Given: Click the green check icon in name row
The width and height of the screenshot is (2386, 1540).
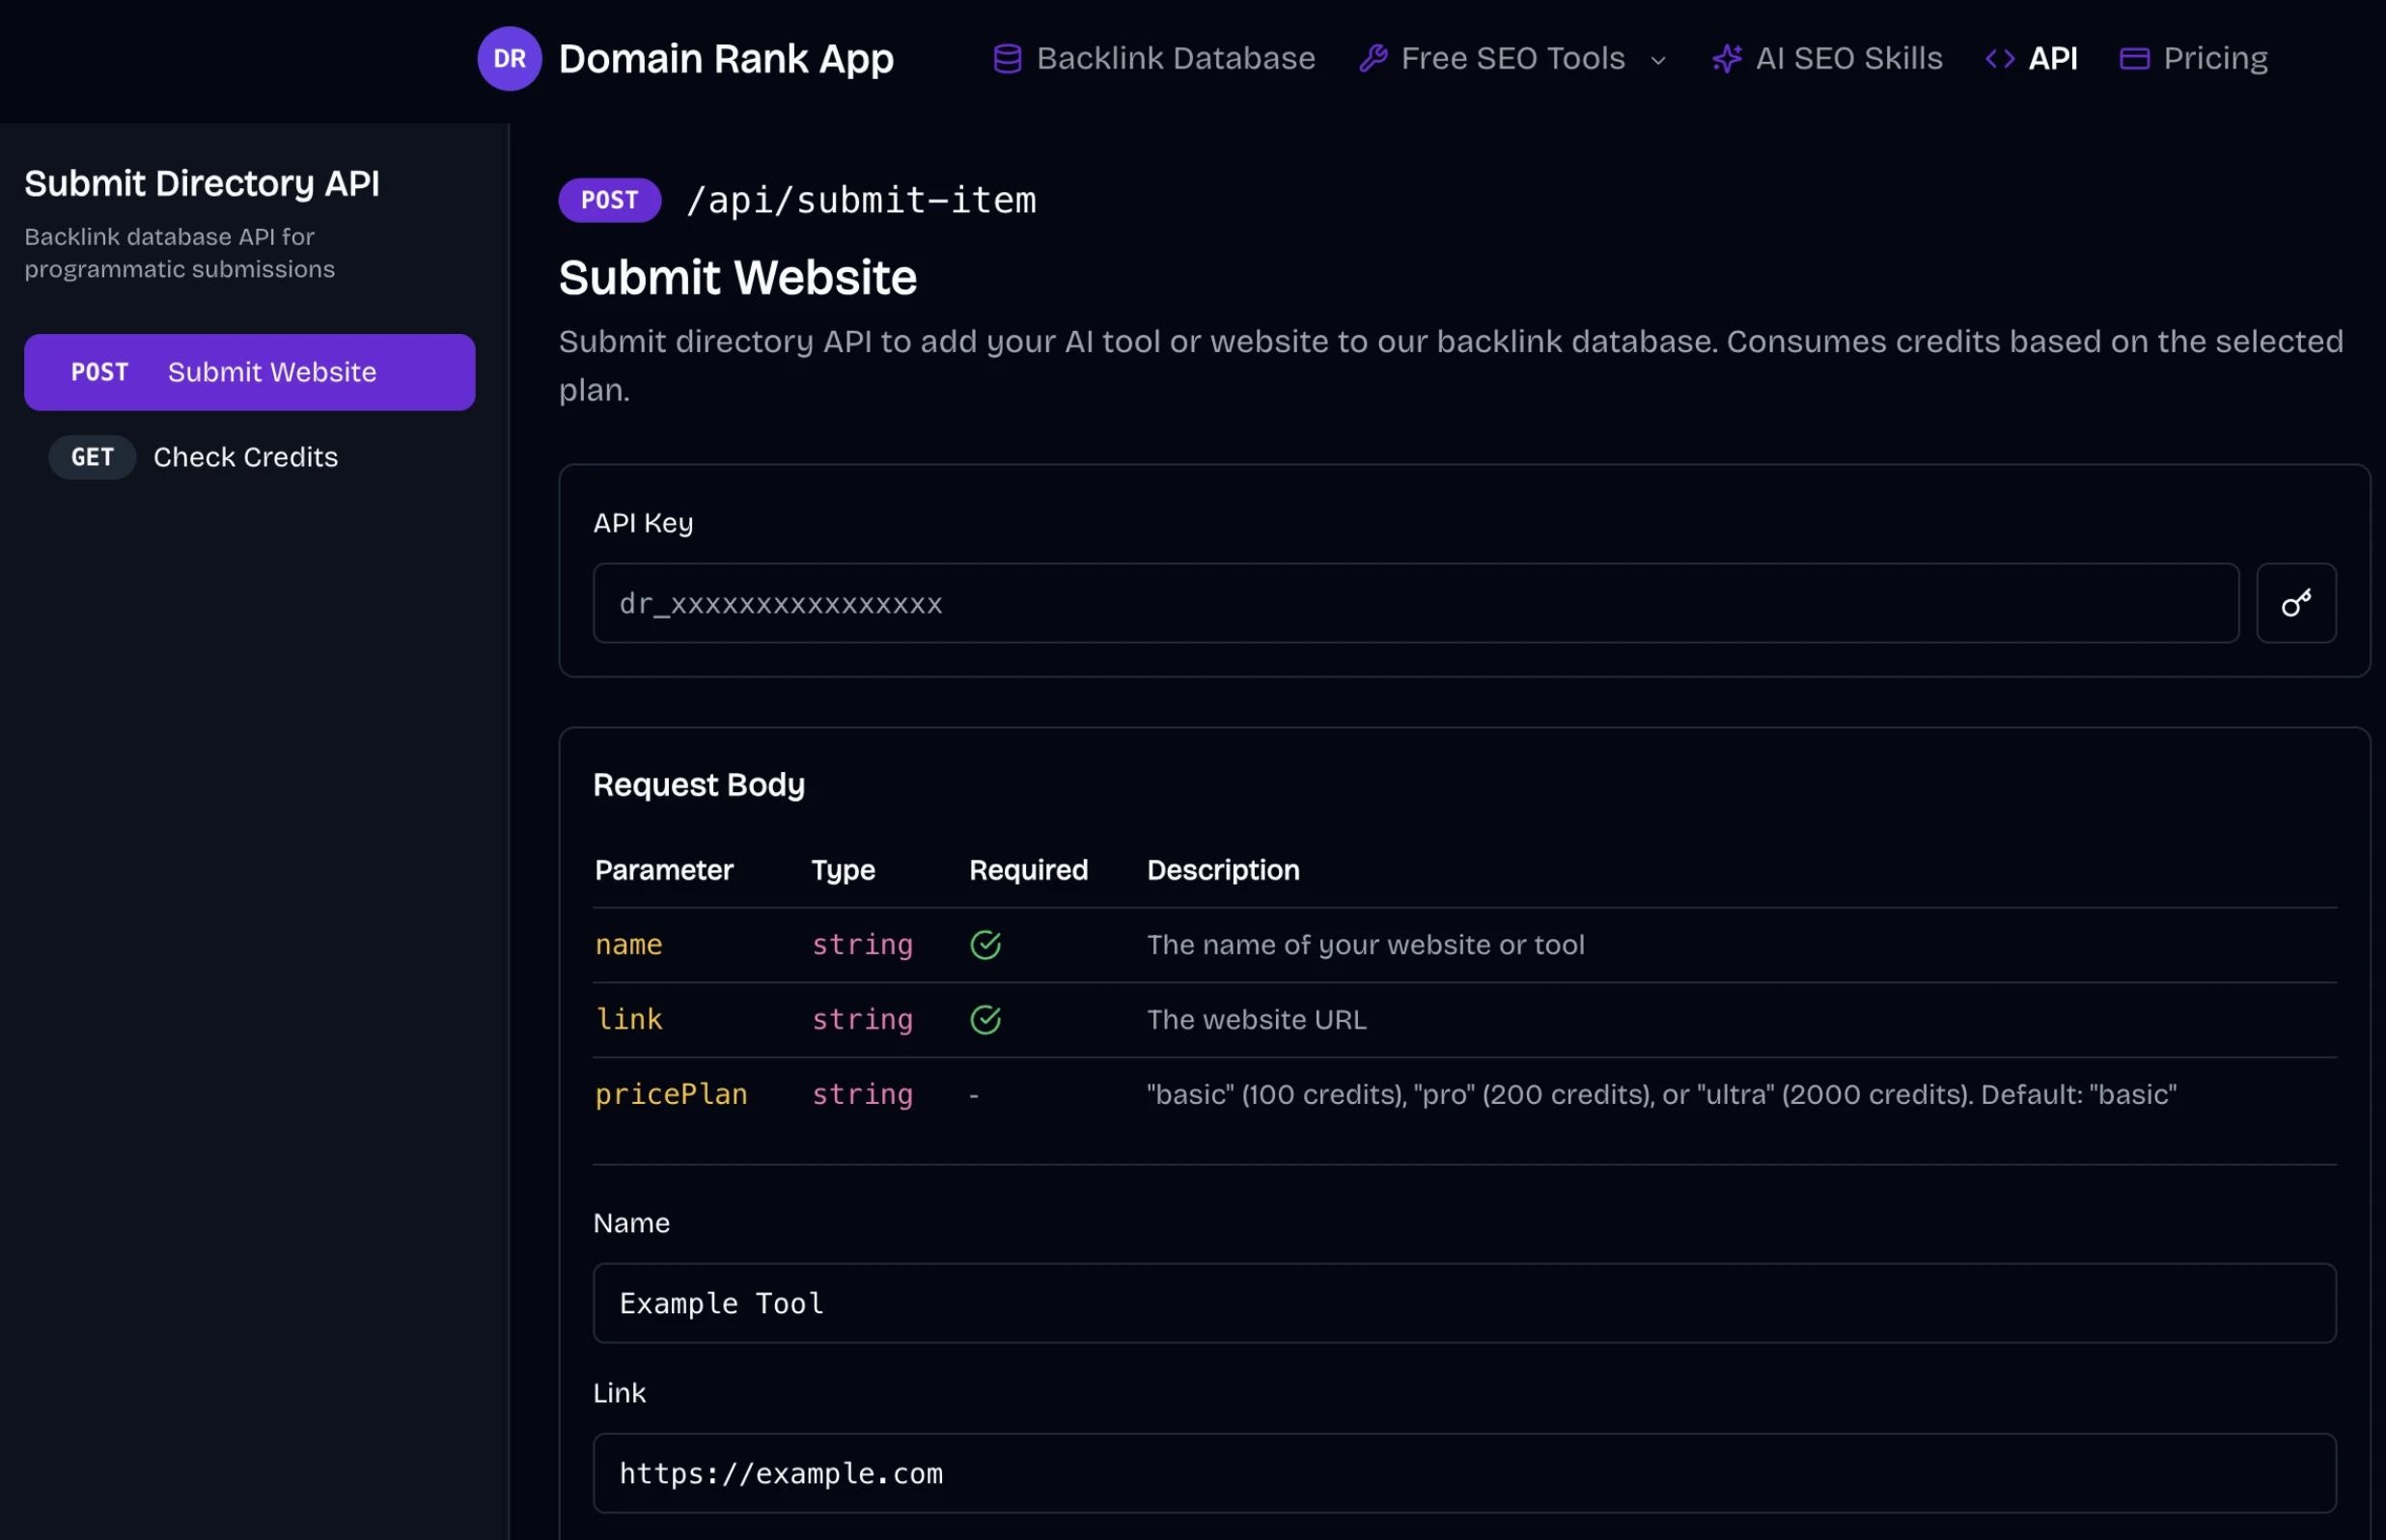Looking at the screenshot, I should 985,945.
